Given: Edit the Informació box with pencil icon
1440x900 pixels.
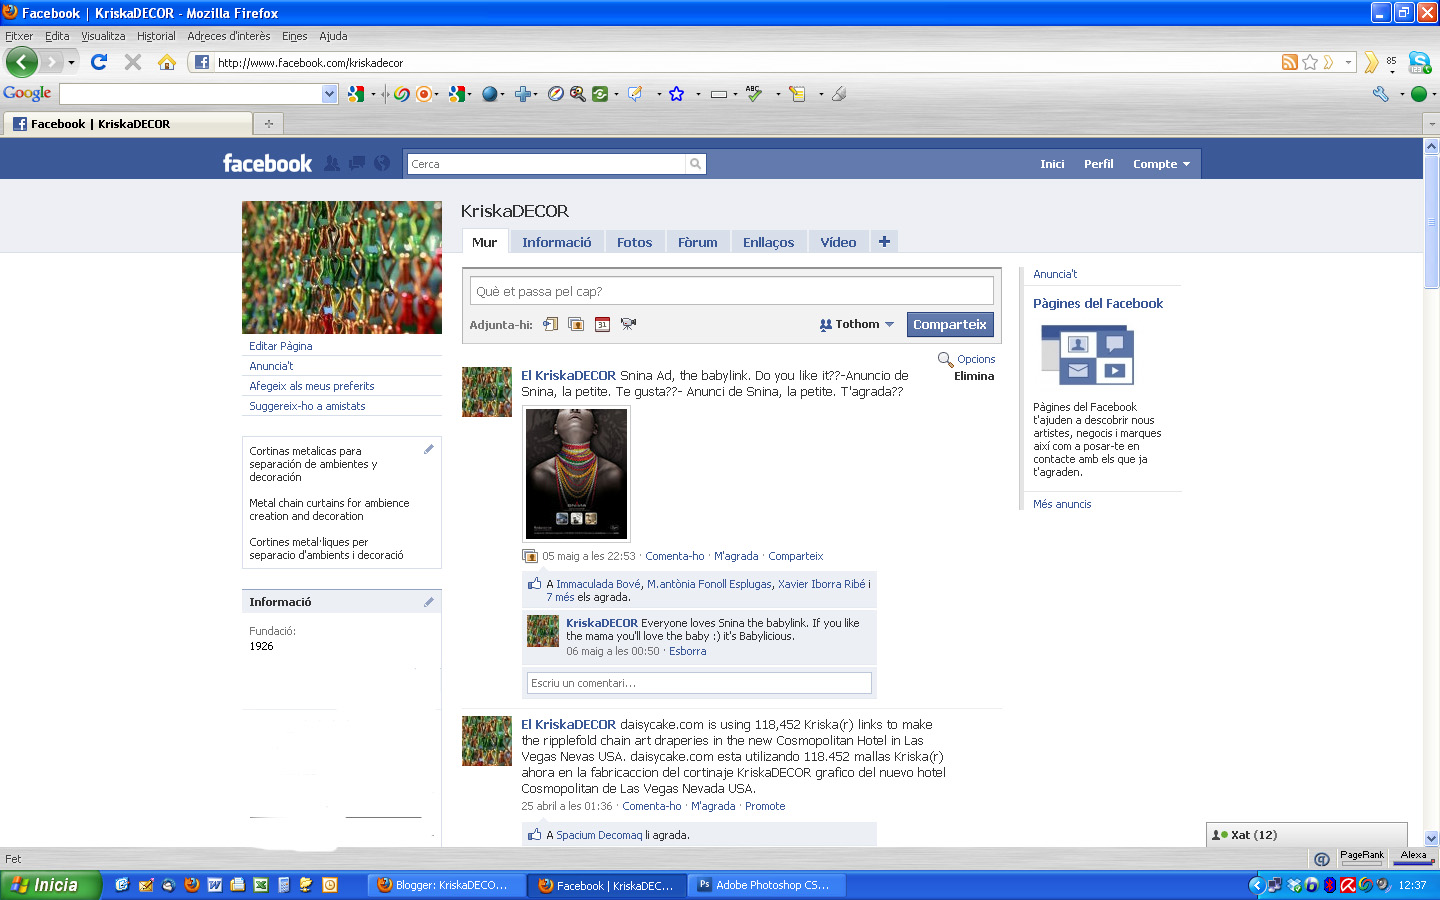Looking at the screenshot, I should 429,602.
